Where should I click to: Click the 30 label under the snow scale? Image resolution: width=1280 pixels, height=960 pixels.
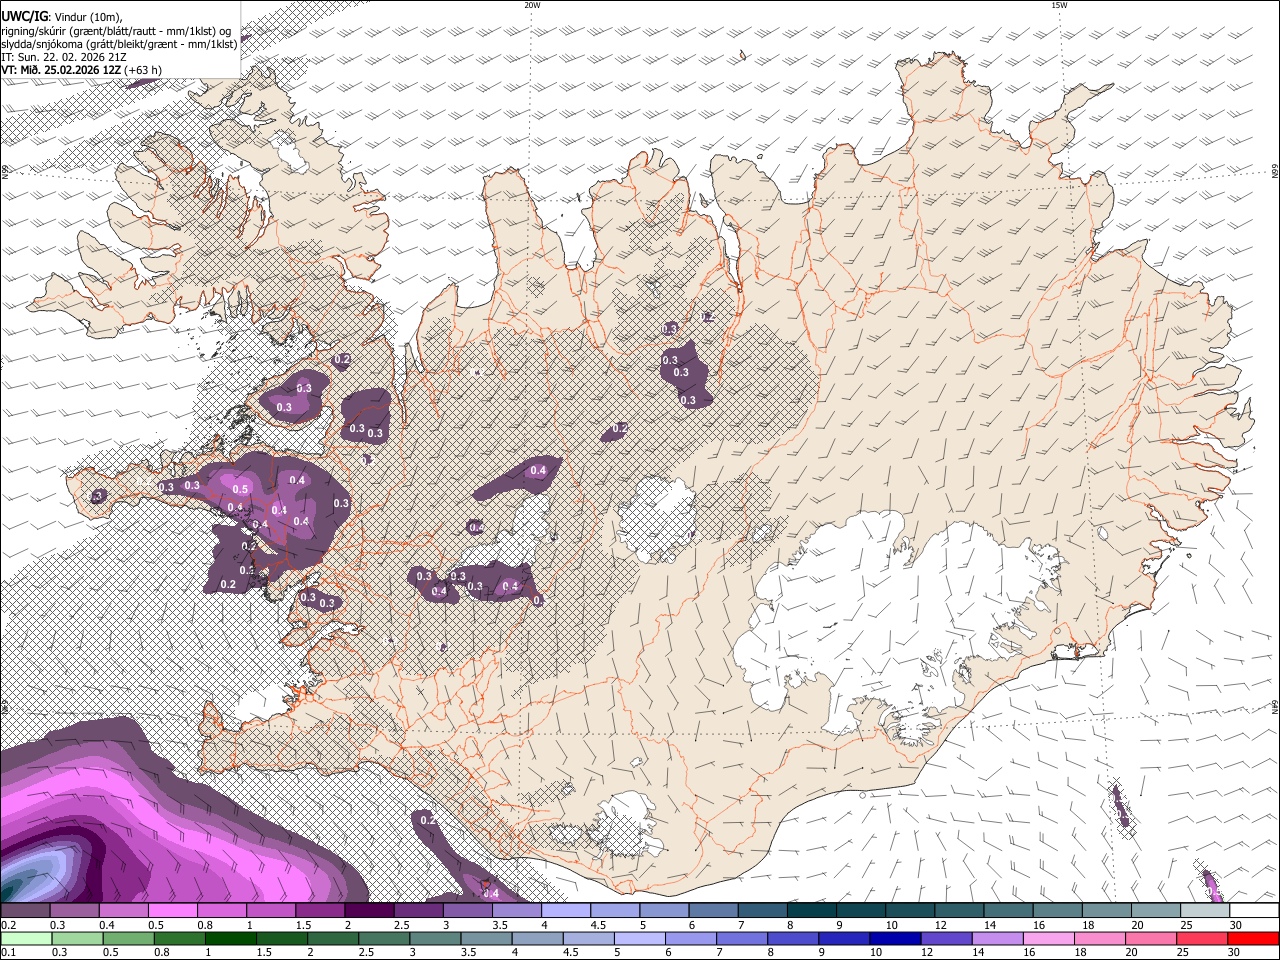tap(1236, 925)
